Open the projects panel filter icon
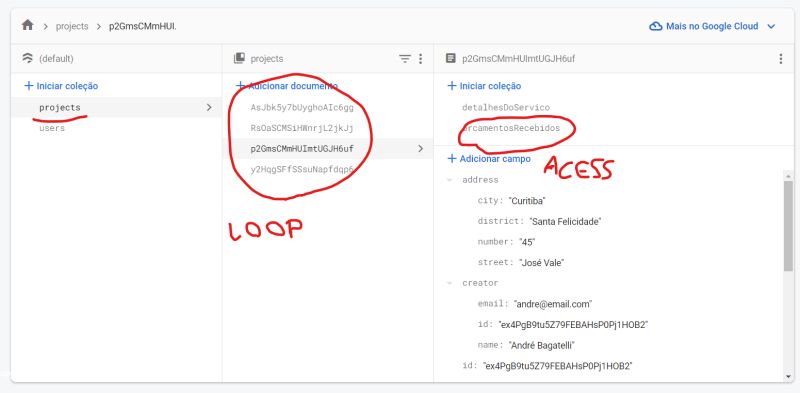Viewport: 800px width, 393px height. point(405,59)
